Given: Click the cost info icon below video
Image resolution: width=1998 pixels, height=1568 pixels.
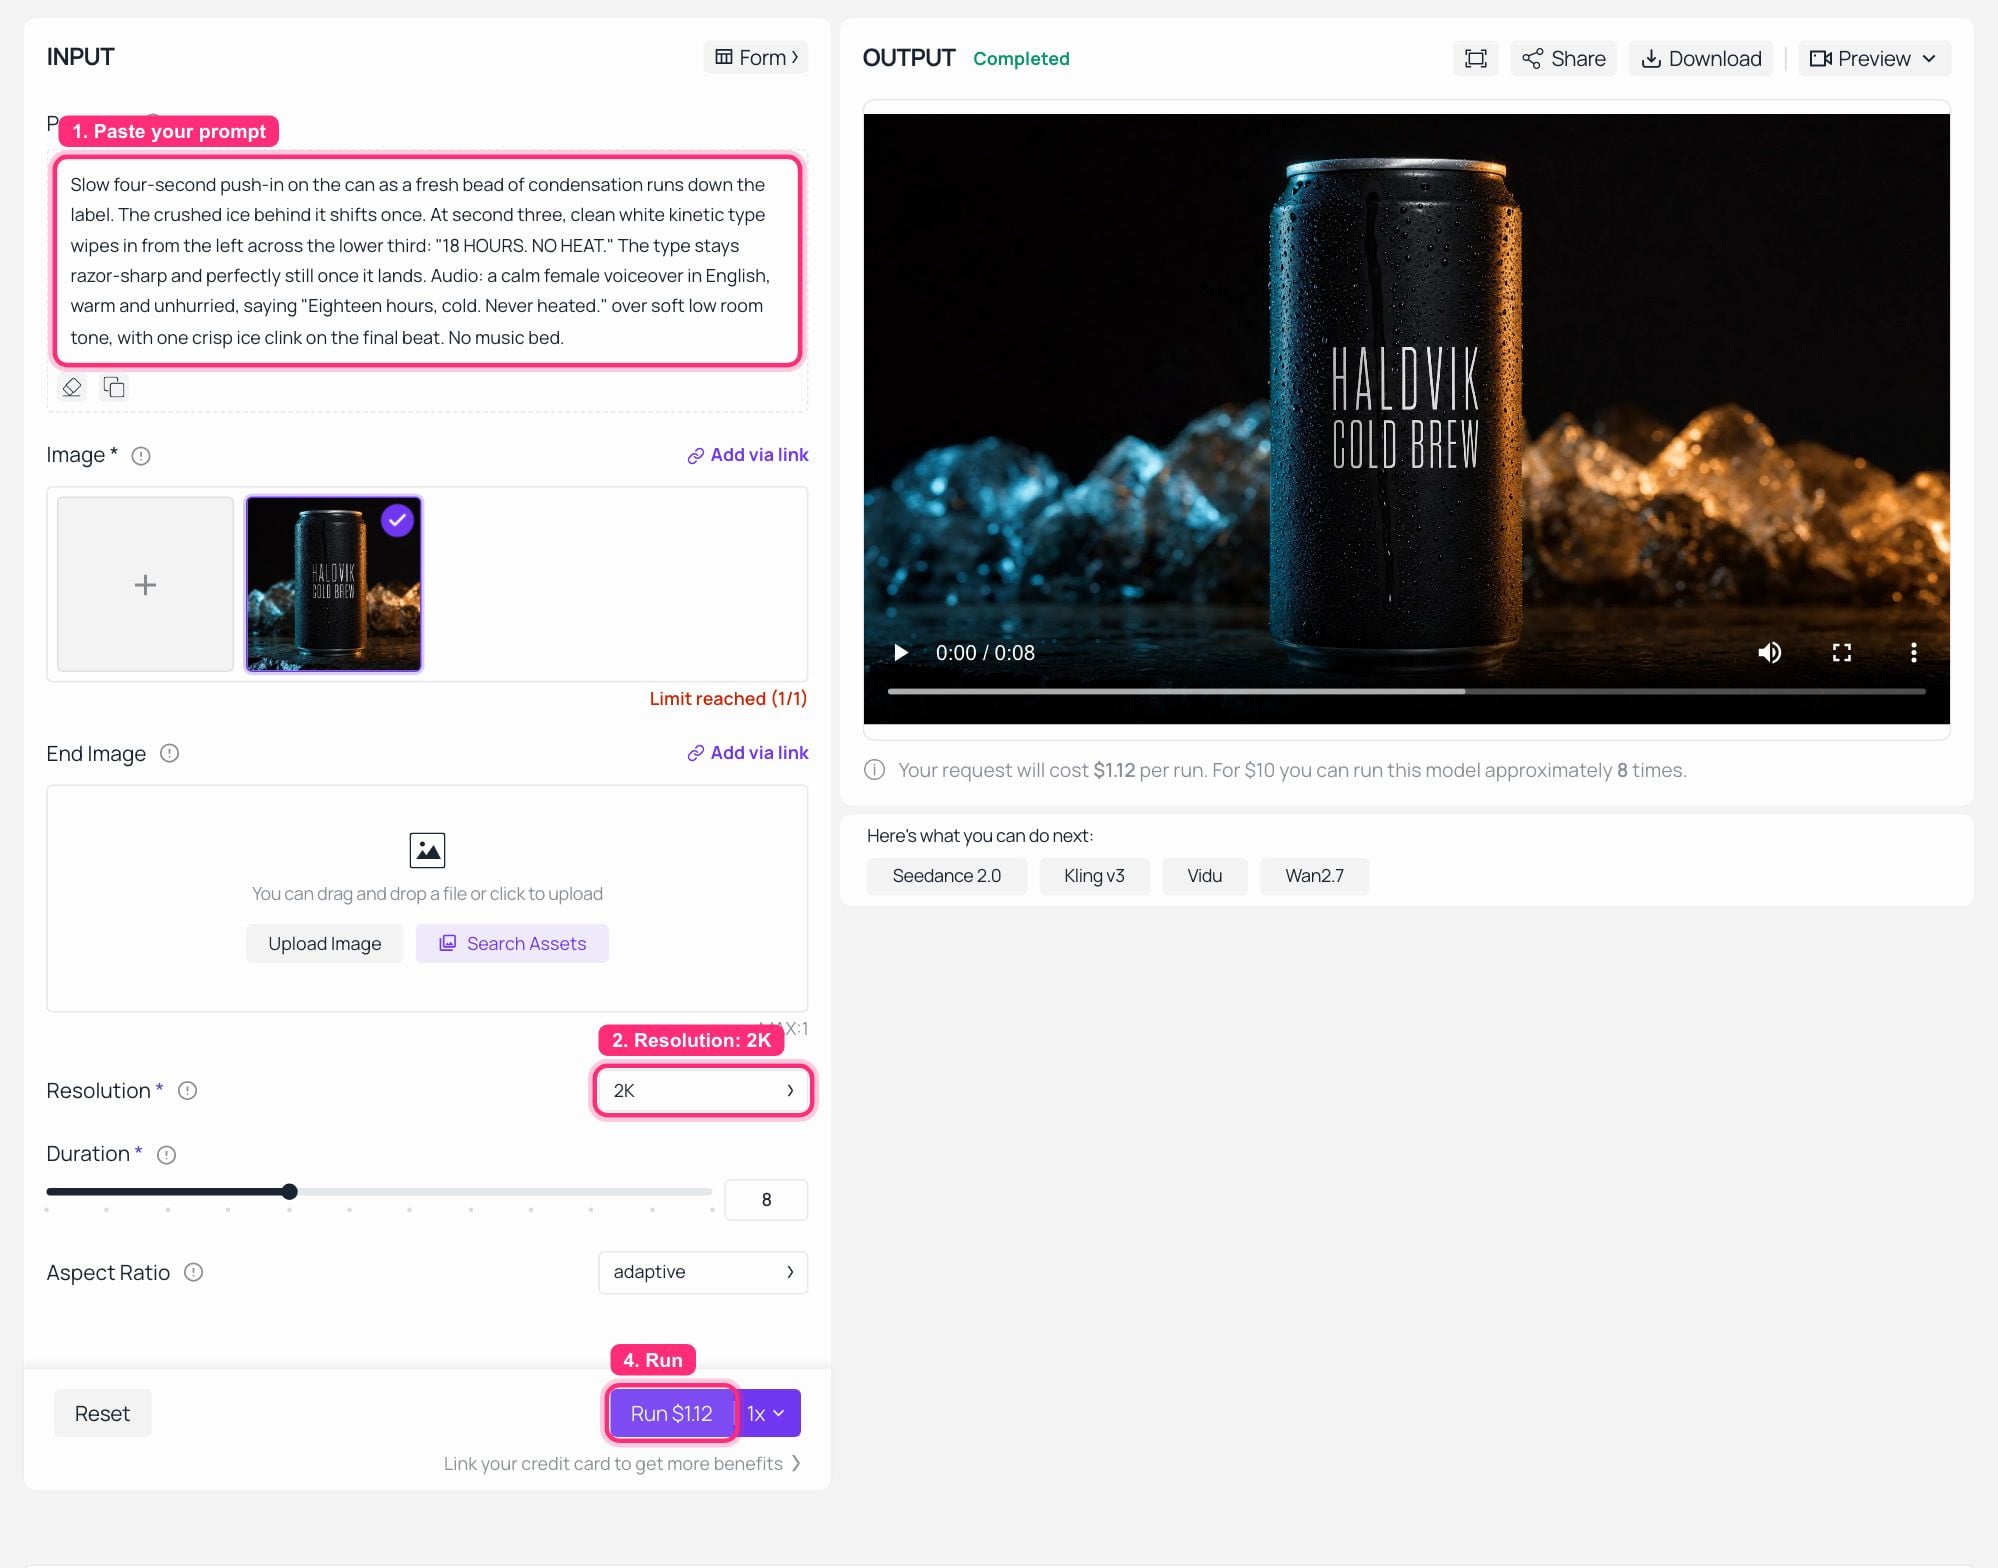Looking at the screenshot, I should click(x=874, y=770).
